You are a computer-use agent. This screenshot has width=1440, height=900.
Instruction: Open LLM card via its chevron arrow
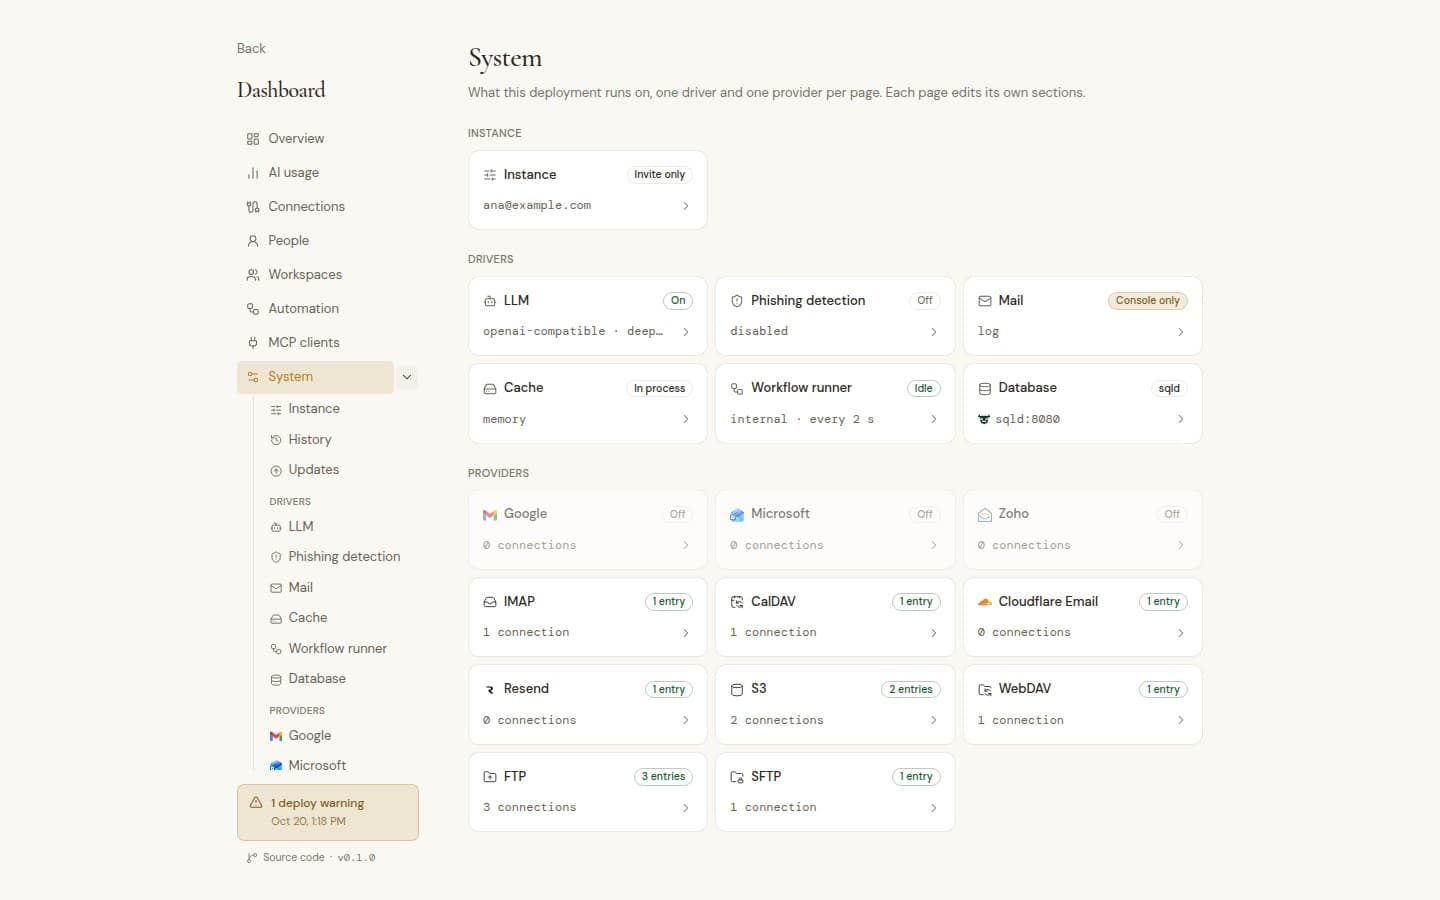686,332
